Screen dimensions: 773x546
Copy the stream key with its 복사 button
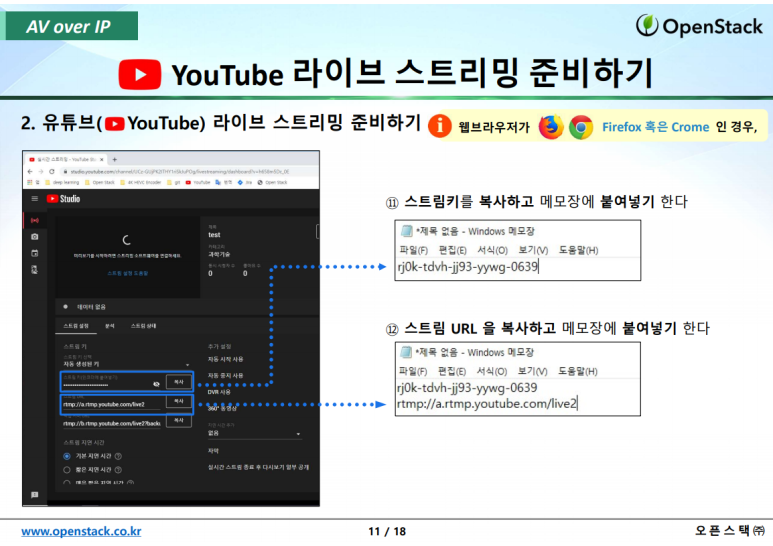point(178,382)
